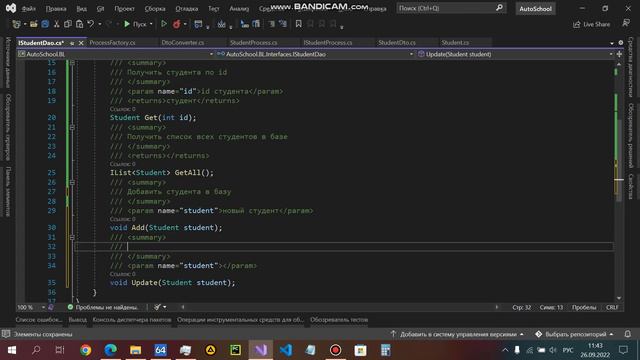Click Добавить в систему управления версиями
Viewport: 640px width, 360px height.
[457, 334]
